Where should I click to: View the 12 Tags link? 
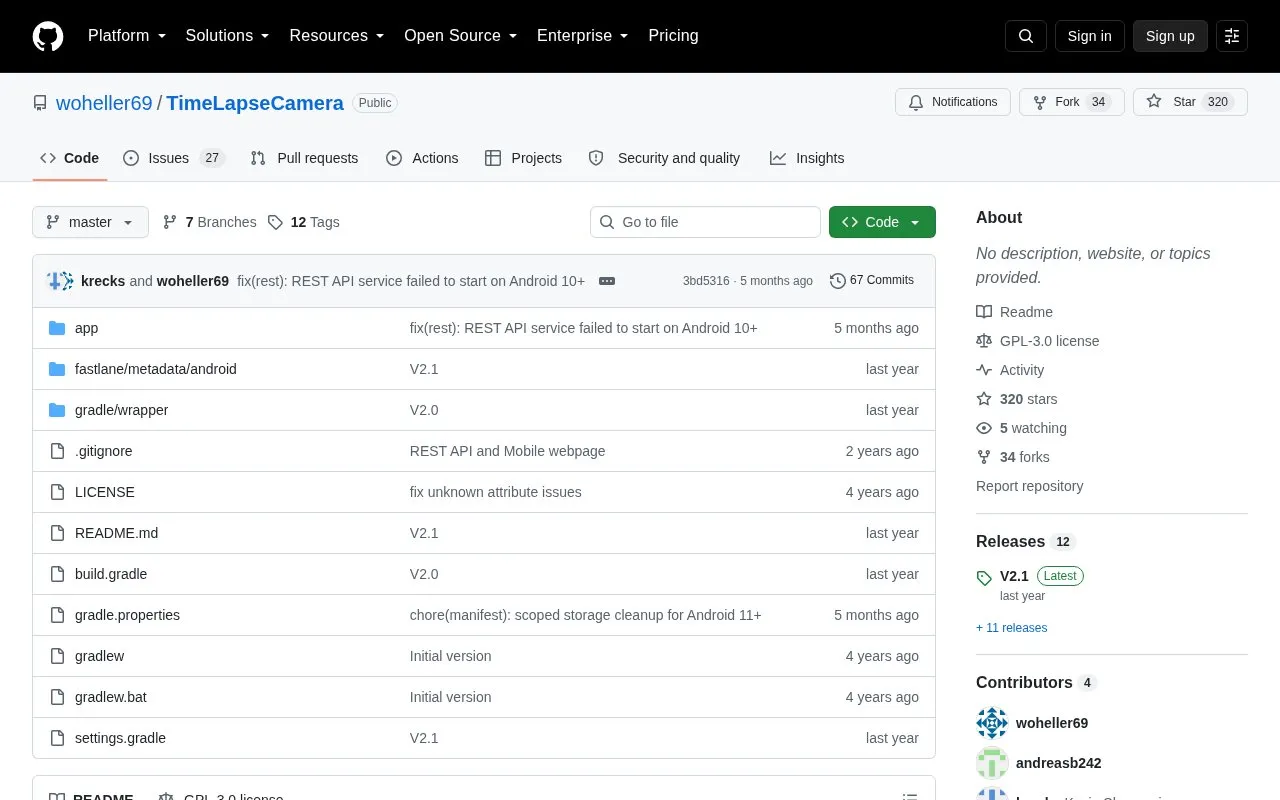click(304, 222)
